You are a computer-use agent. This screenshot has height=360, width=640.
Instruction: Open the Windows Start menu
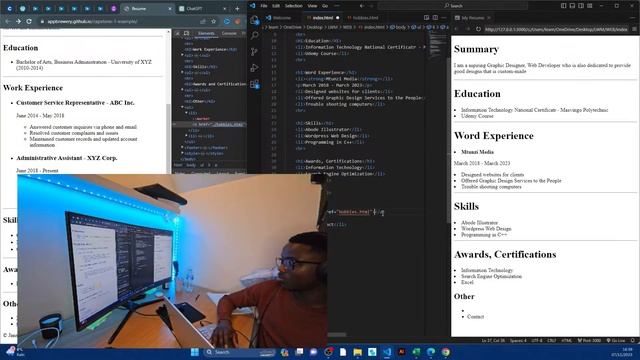[195, 352]
